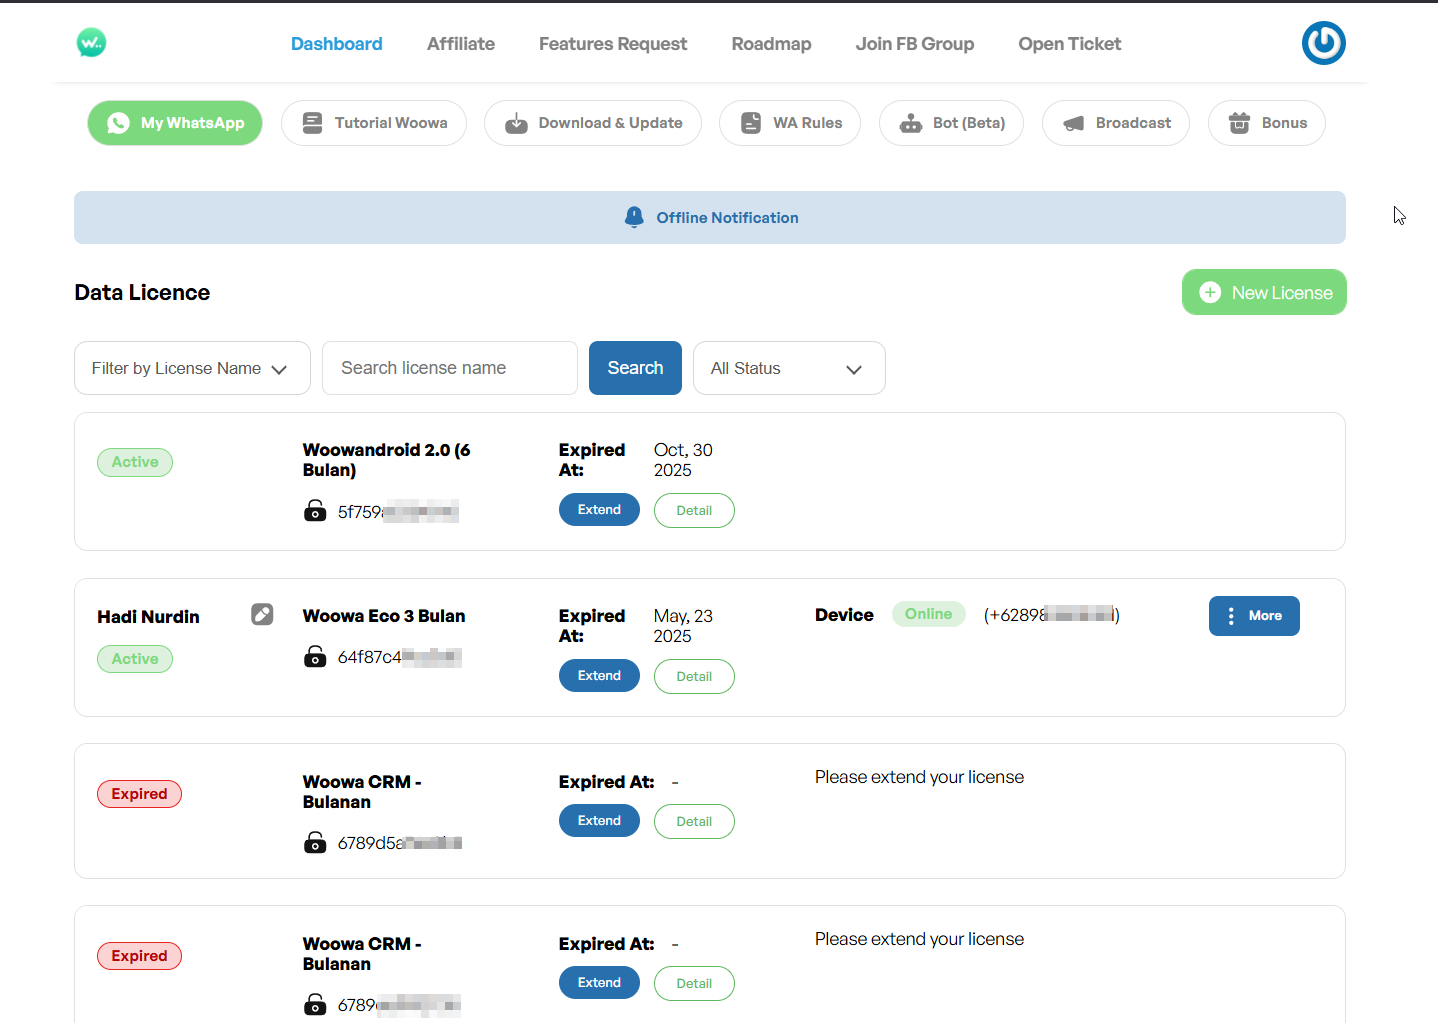Click the power logout icon
Viewport: 1438px width, 1023px height.
(x=1323, y=43)
